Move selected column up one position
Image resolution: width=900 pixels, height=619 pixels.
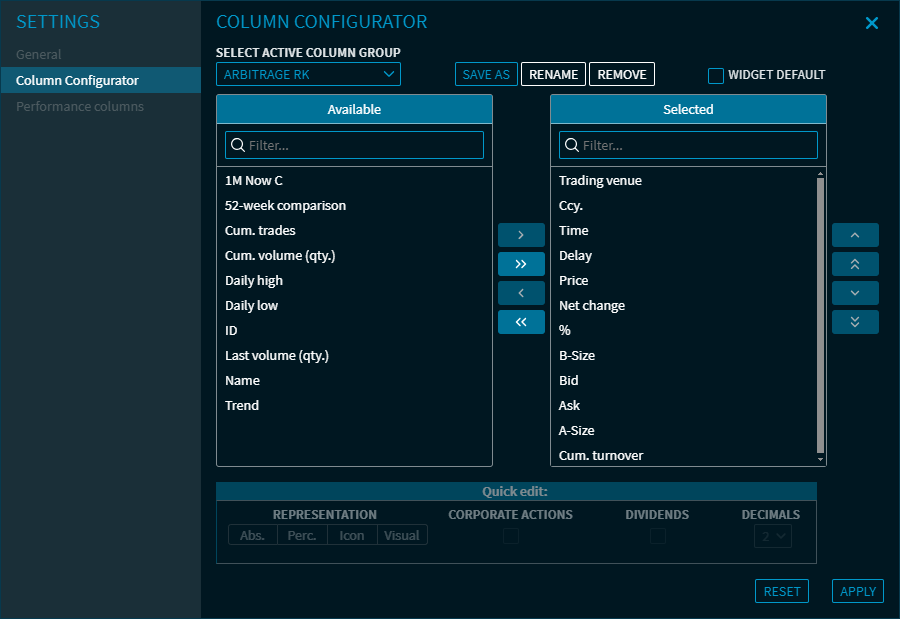tap(855, 235)
